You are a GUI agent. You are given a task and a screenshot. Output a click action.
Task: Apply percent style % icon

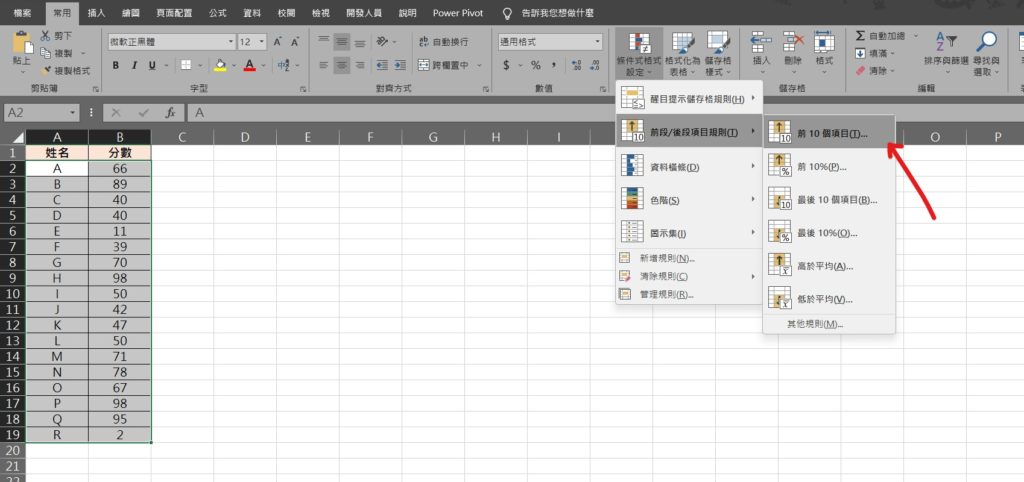click(536, 65)
